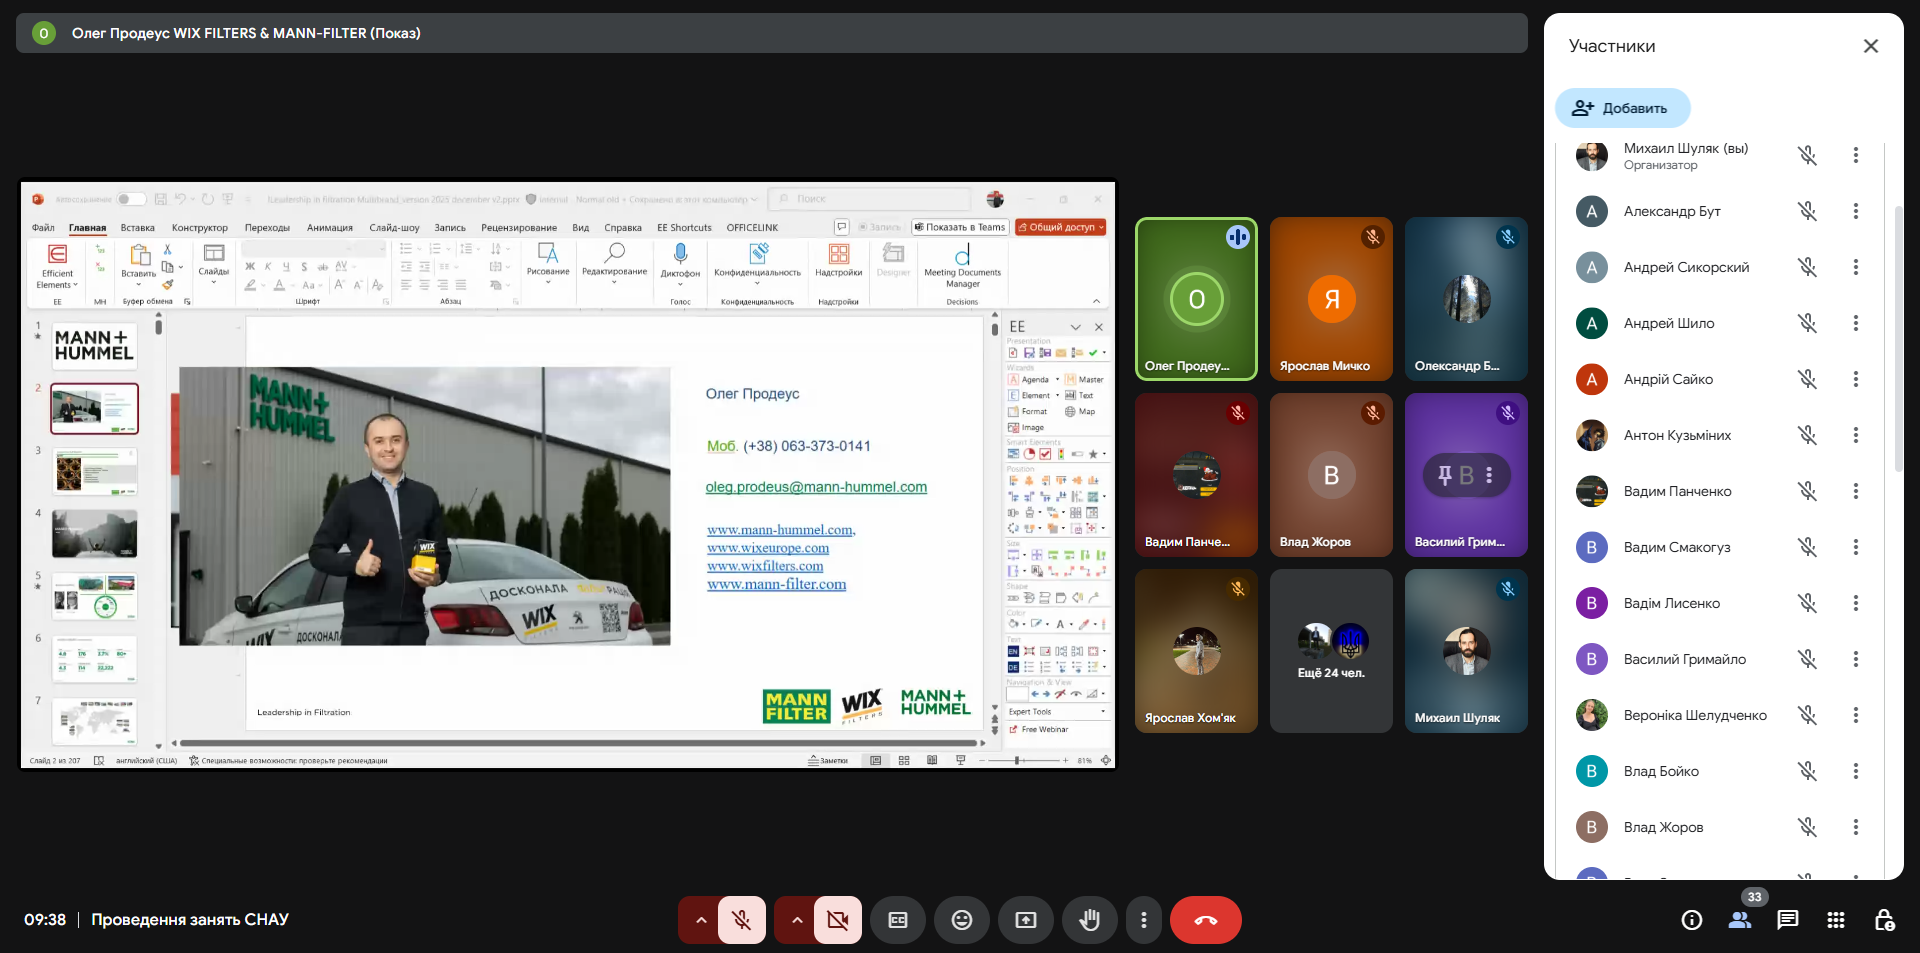Open host controls lock icon
The width and height of the screenshot is (1920, 953).
point(1884,920)
